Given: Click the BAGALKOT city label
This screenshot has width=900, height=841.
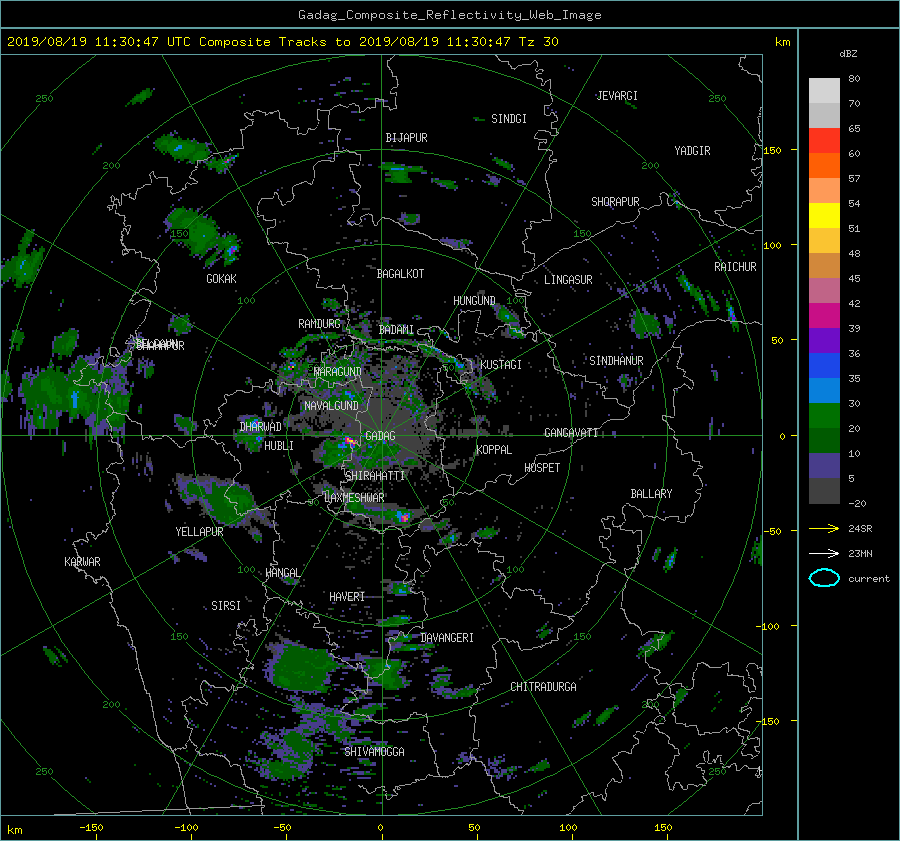Looking at the screenshot, I should point(400,274).
